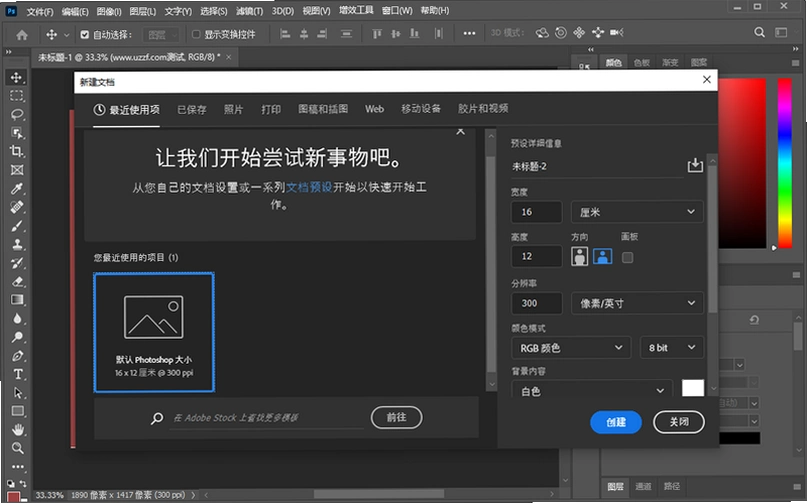Screen dimensions: 807x503
Task: Select the Pen tool
Action: coord(16,356)
